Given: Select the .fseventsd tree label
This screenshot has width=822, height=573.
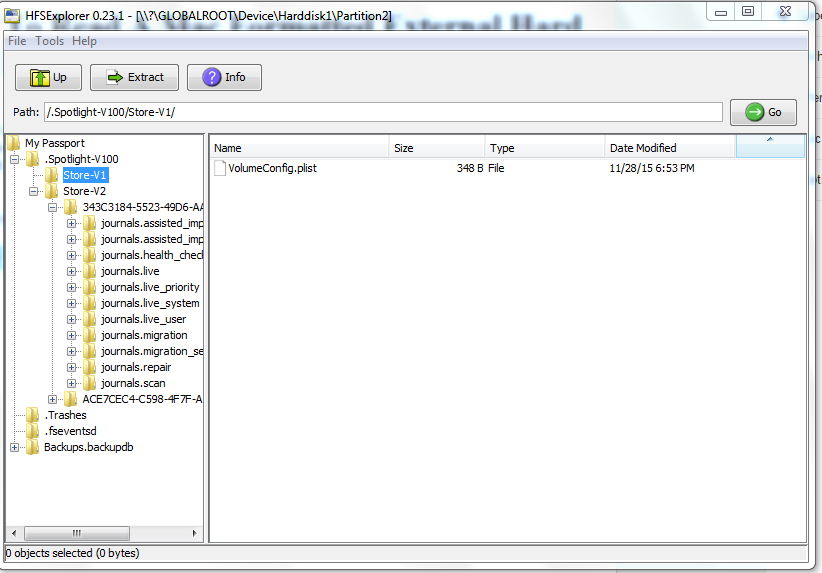Looking at the screenshot, I should click(x=70, y=431).
